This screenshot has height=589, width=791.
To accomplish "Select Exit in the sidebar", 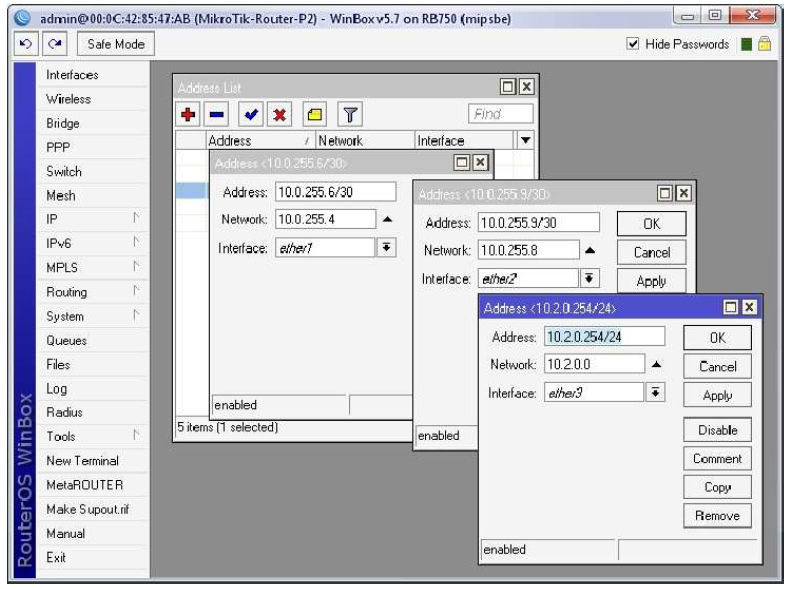I will click(92, 557).
